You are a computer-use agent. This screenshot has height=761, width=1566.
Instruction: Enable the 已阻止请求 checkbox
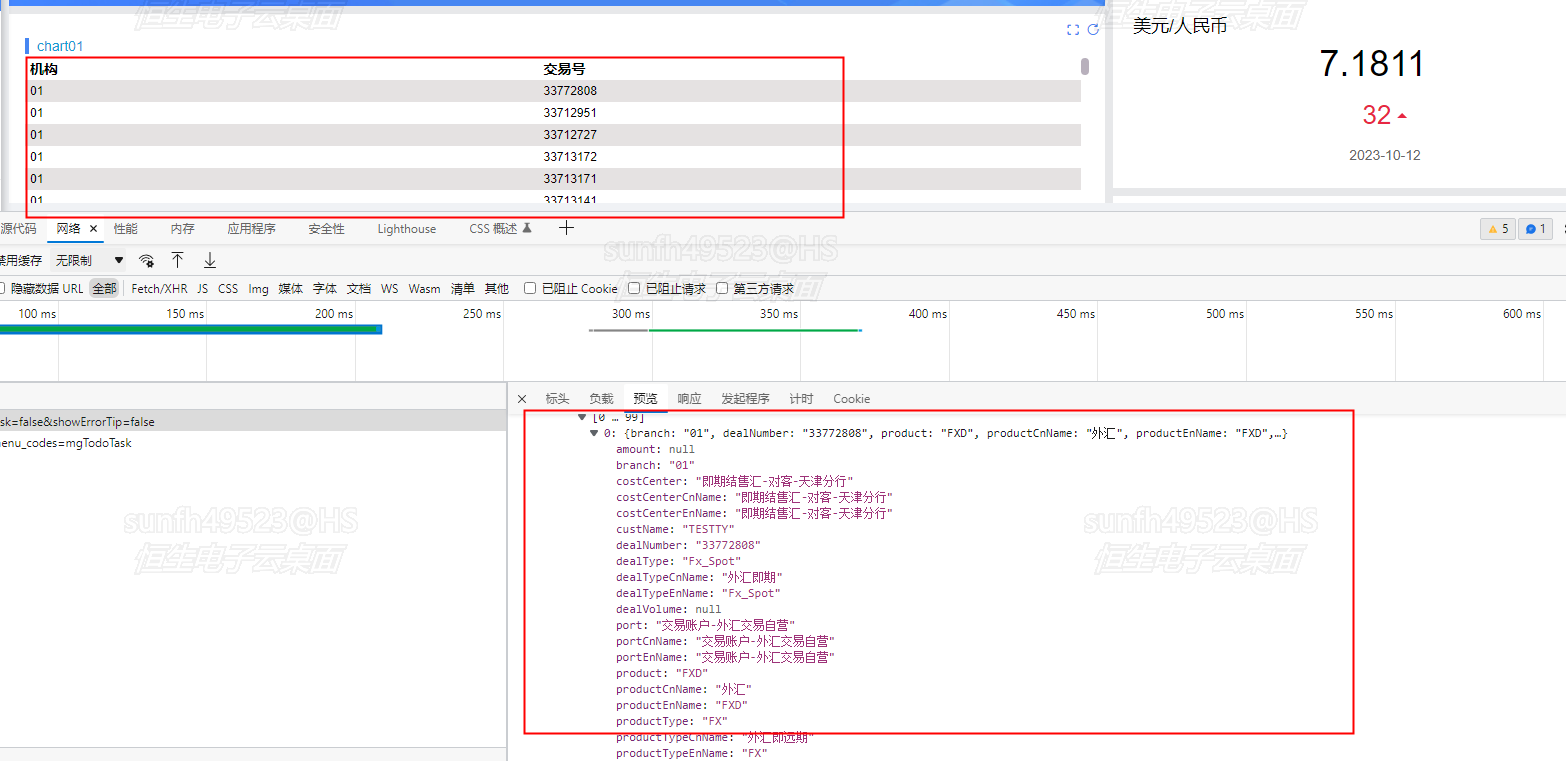pos(634,288)
